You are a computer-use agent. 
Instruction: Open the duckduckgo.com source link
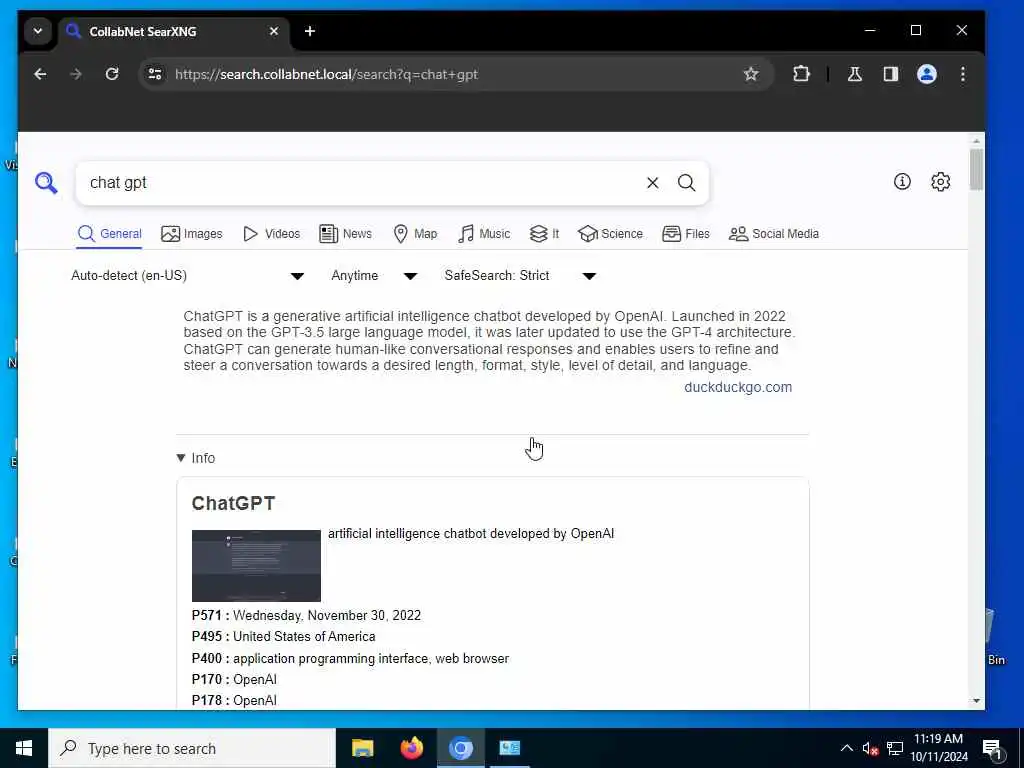click(x=738, y=387)
